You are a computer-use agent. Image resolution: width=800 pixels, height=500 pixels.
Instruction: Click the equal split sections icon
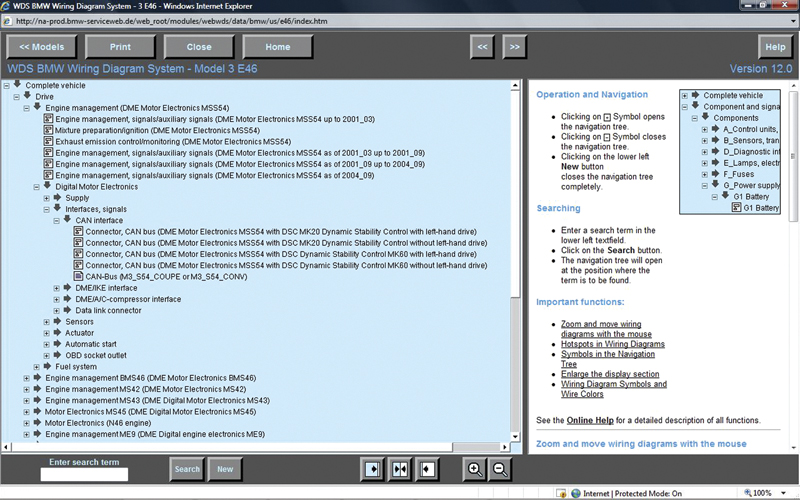coord(400,469)
